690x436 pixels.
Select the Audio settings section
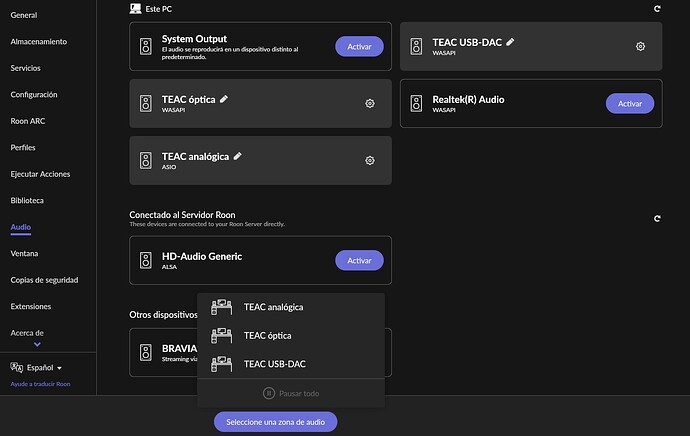pos(21,227)
